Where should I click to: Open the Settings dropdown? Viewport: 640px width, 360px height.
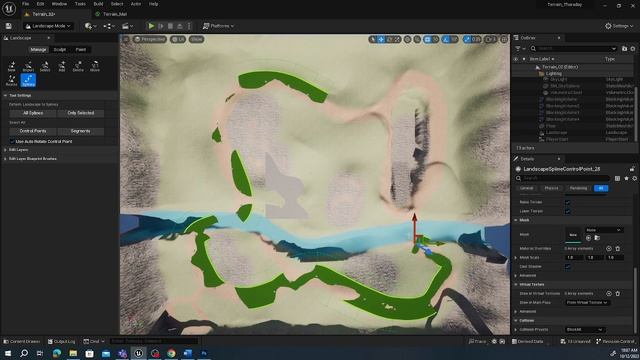point(619,26)
